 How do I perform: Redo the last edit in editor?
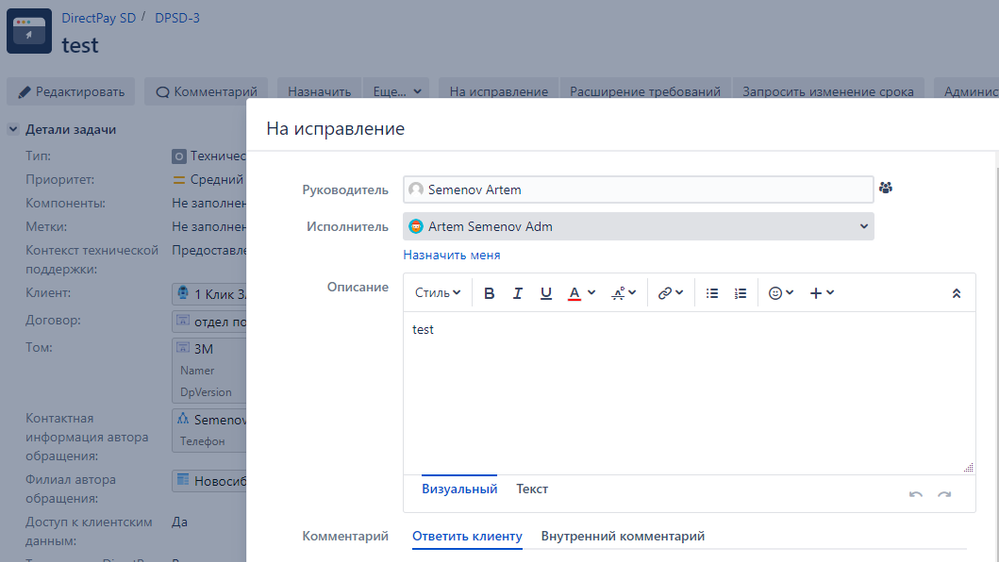(944, 494)
